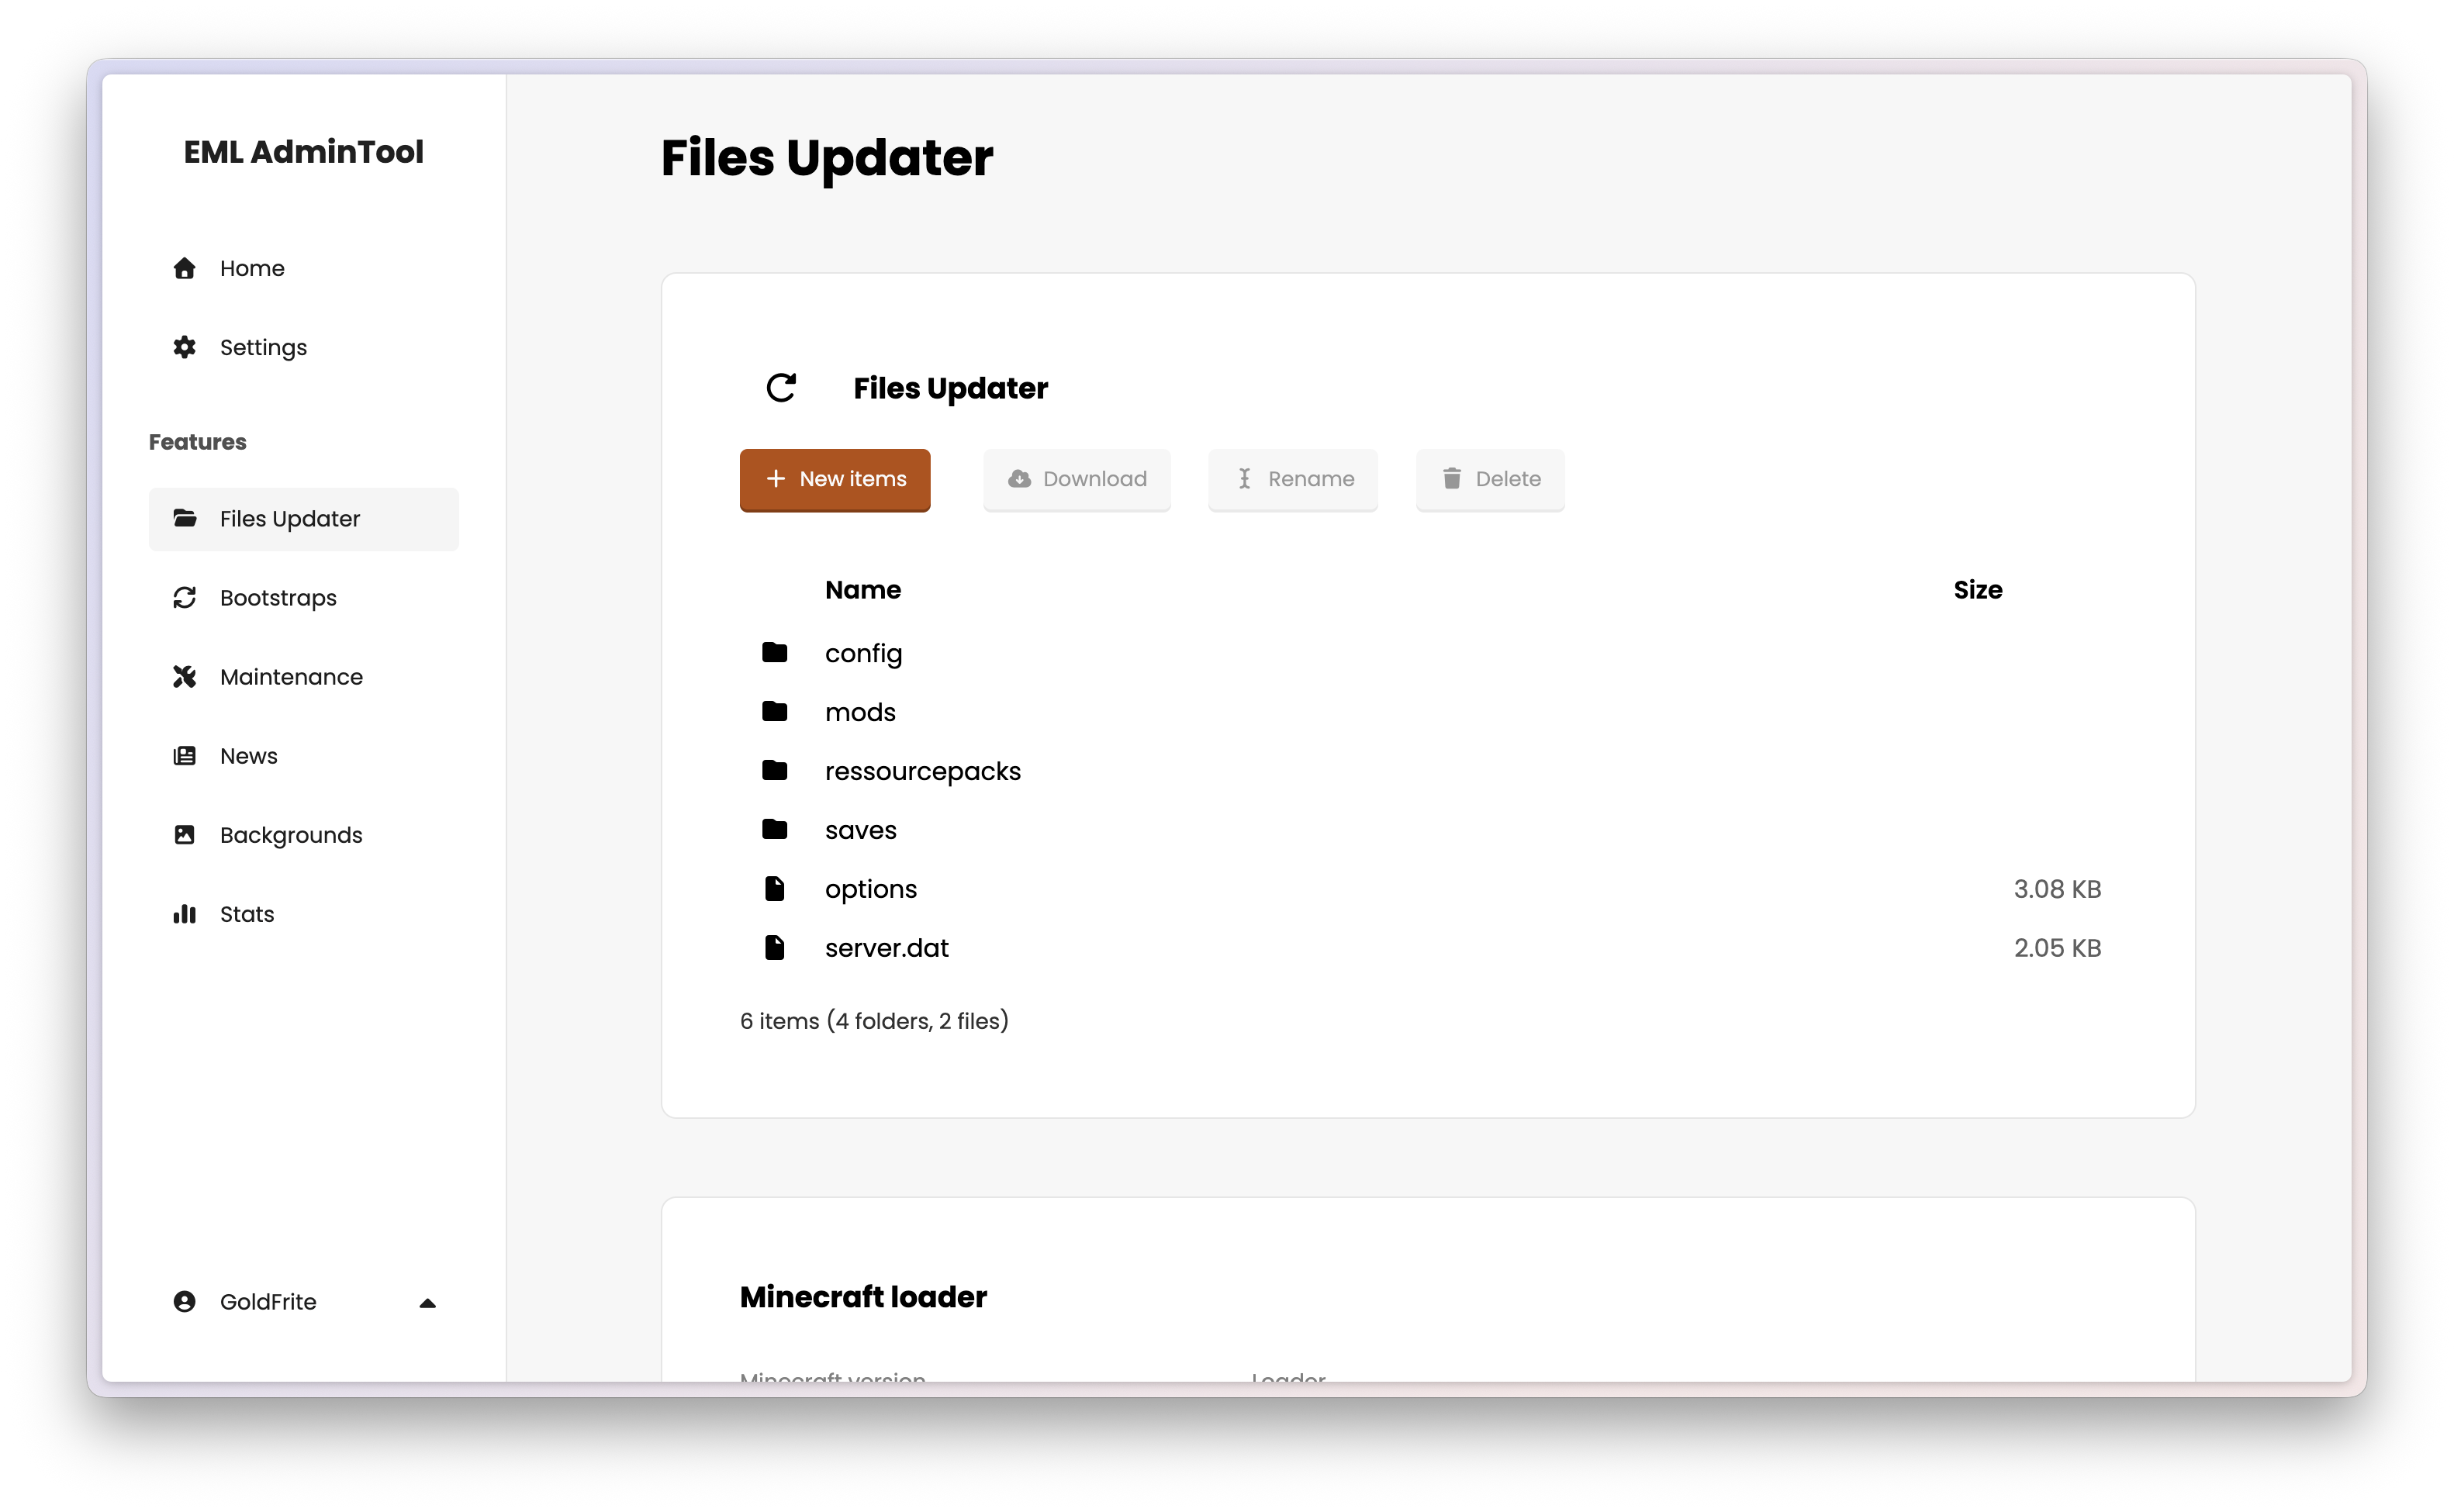Select the Maintenance wrench icon
This screenshot has height=1512, width=2454.
[x=184, y=676]
